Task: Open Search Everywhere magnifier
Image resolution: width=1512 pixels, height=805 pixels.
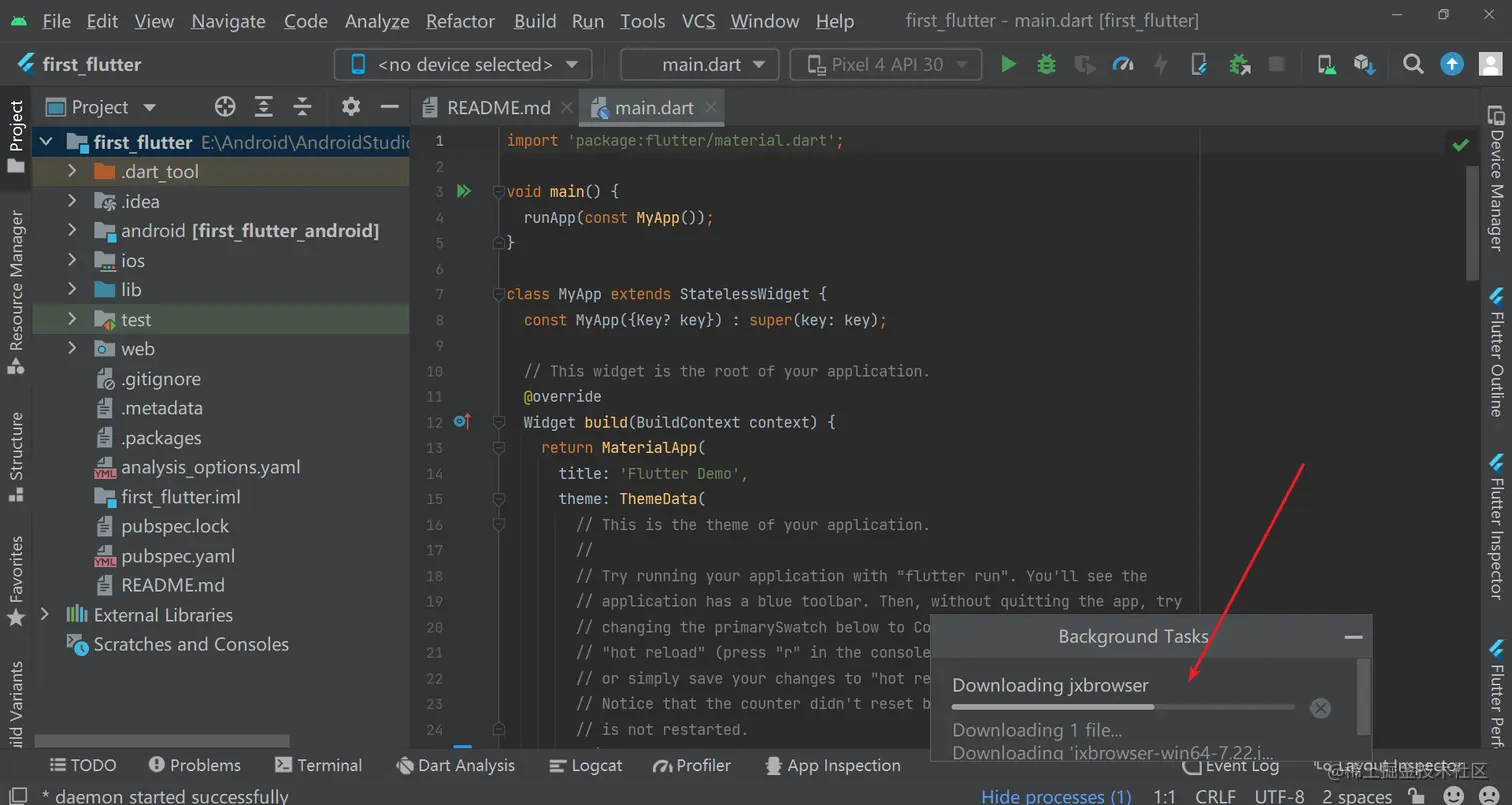Action: pyautogui.click(x=1413, y=64)
